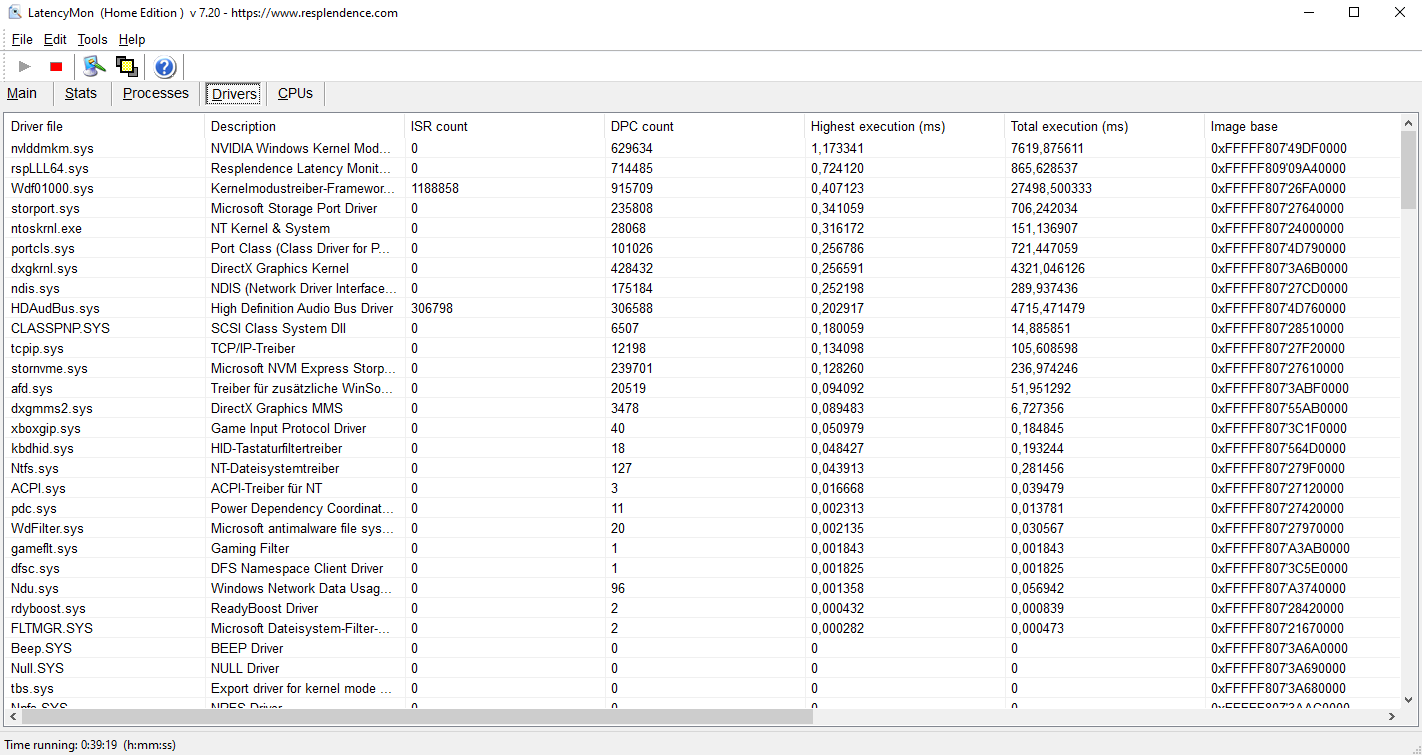Switch to the CPUs tab

[x=295, y=93]
